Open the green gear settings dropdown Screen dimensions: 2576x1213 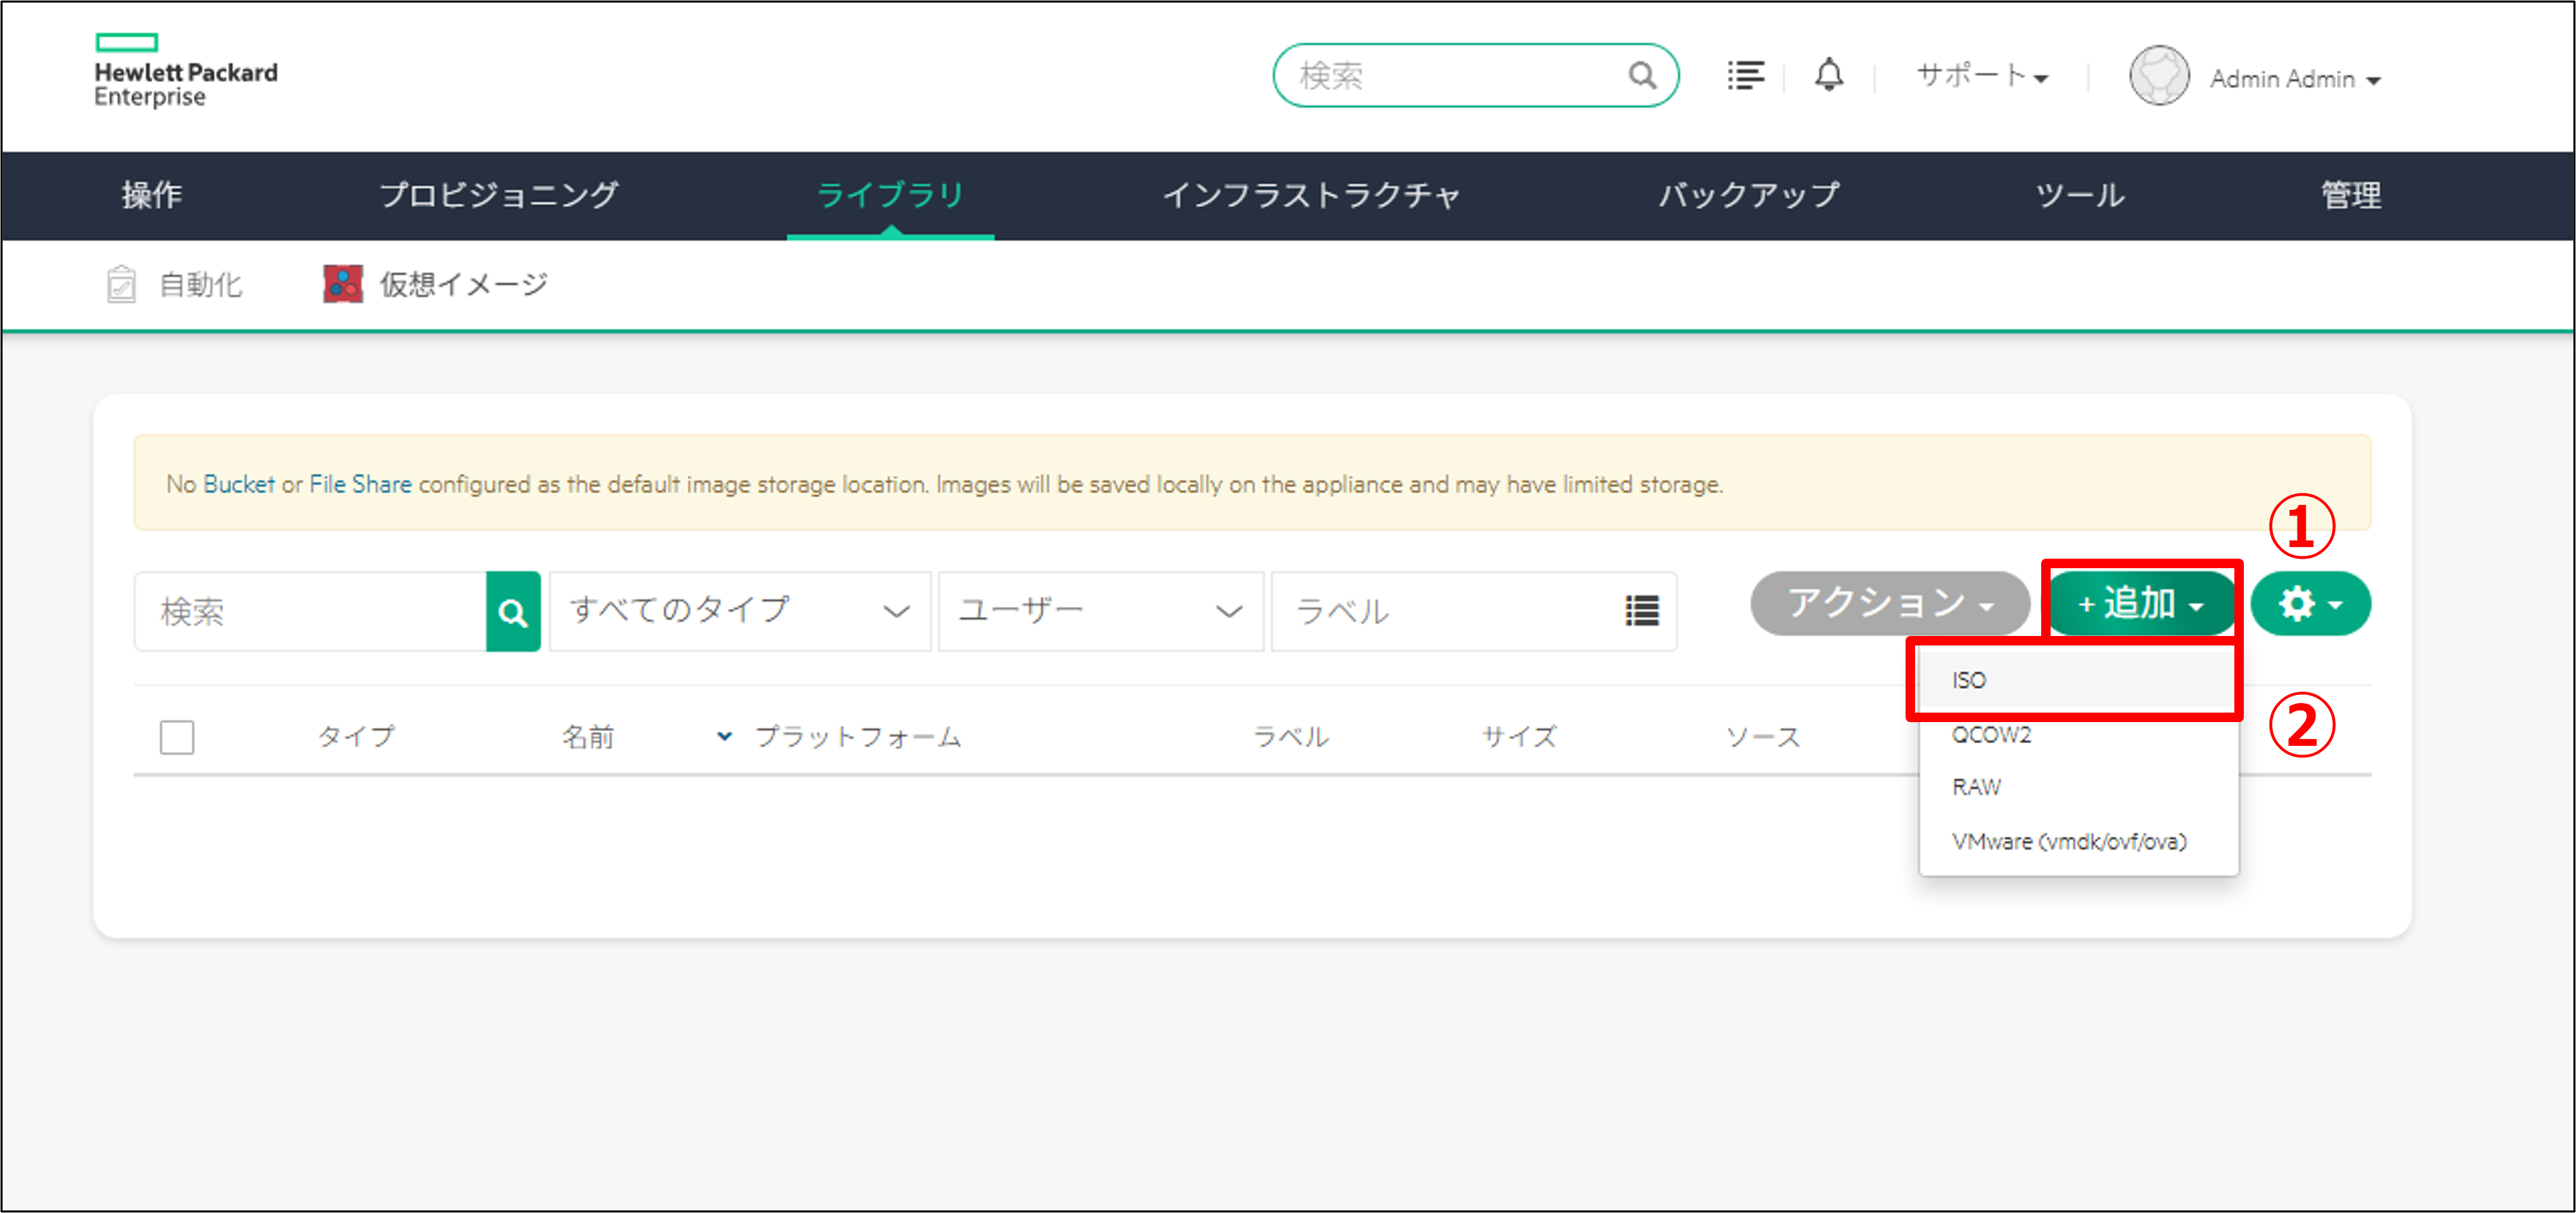pos(2309,604)
